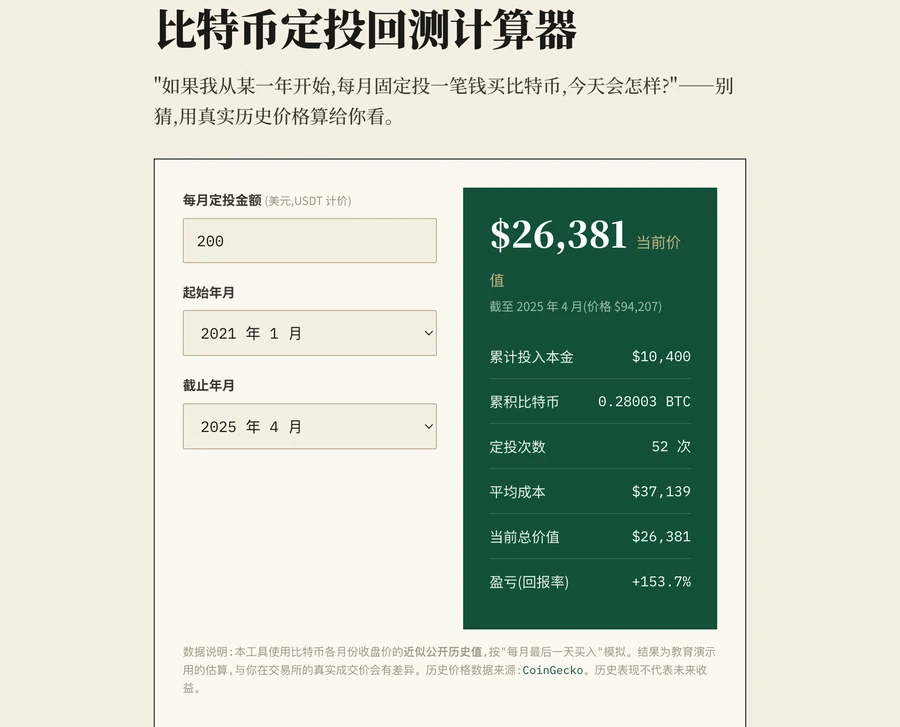Click the 每月定投金额 field label
This screenshot has width=900, height=727.
(x=222, y=200)
